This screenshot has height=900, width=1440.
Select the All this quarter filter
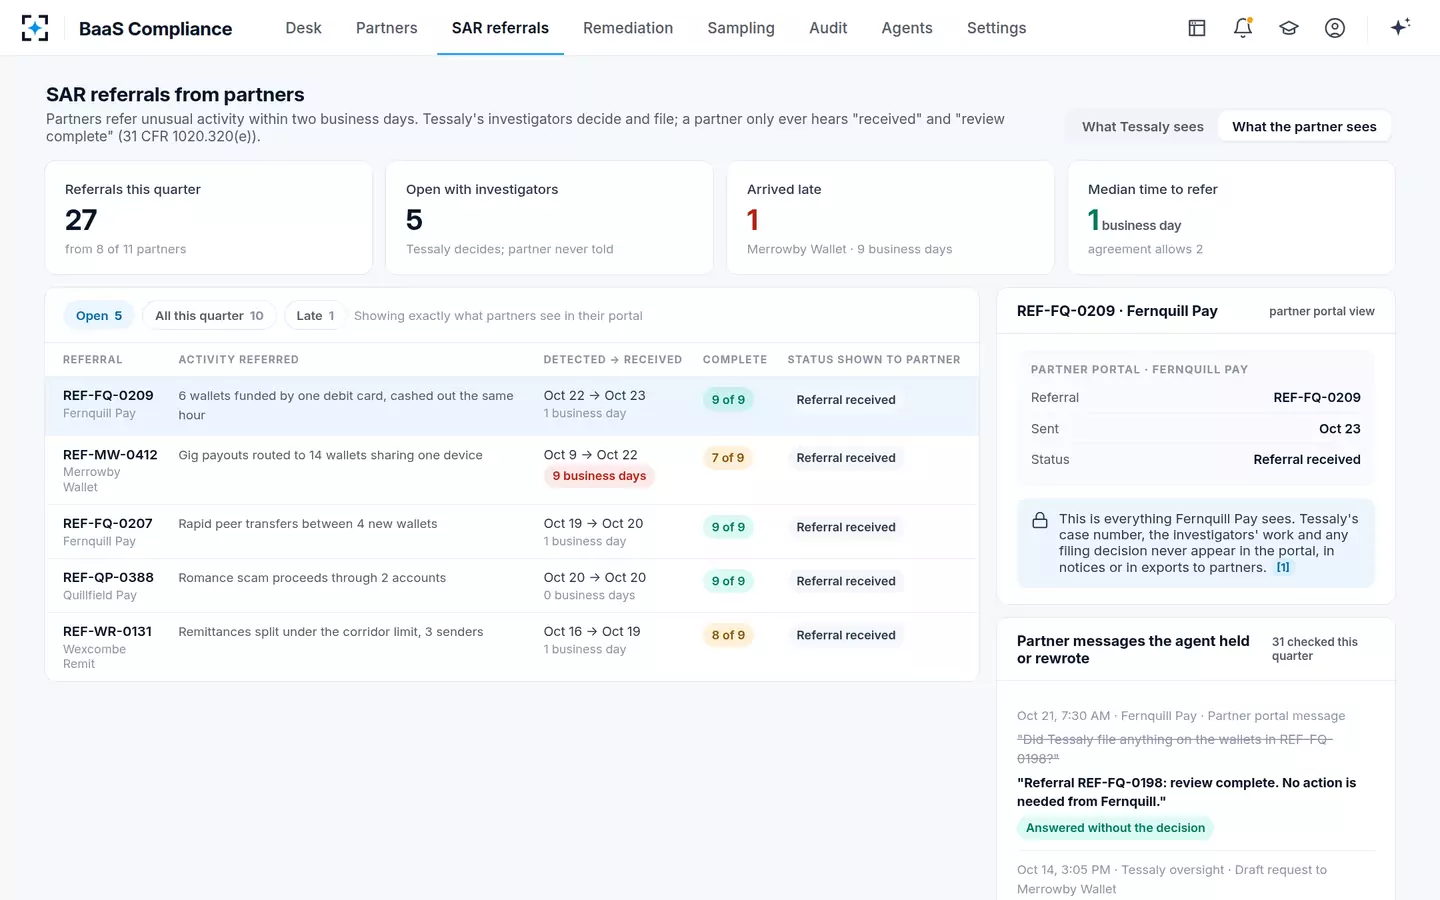coord(209,316)
